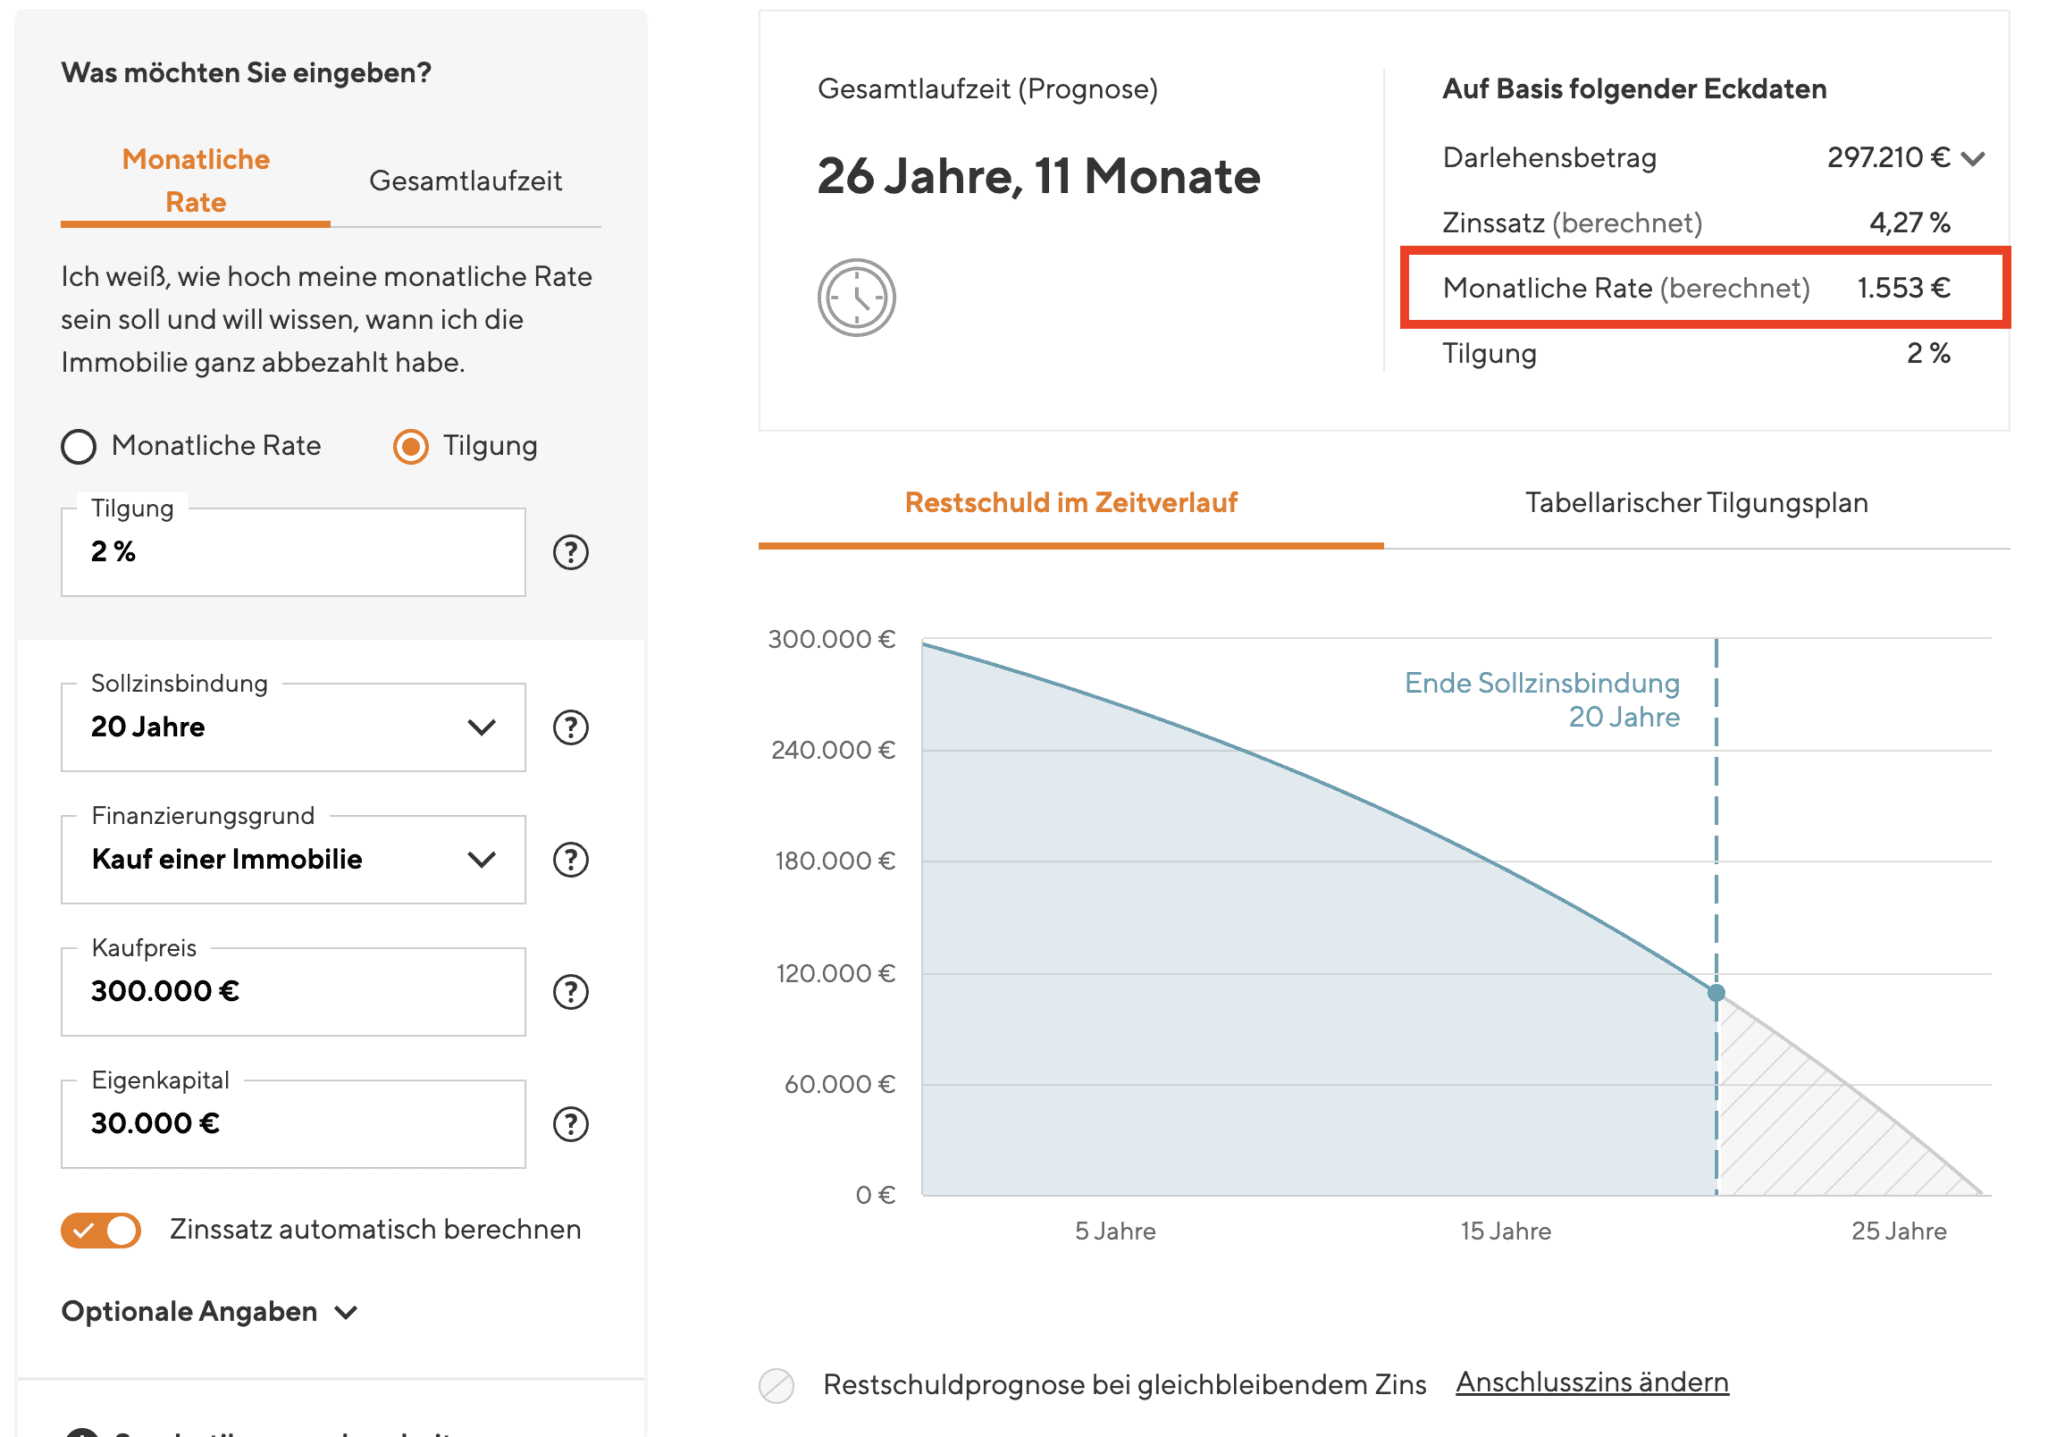Expand Optionale Angaben section

coord(209,1311)
